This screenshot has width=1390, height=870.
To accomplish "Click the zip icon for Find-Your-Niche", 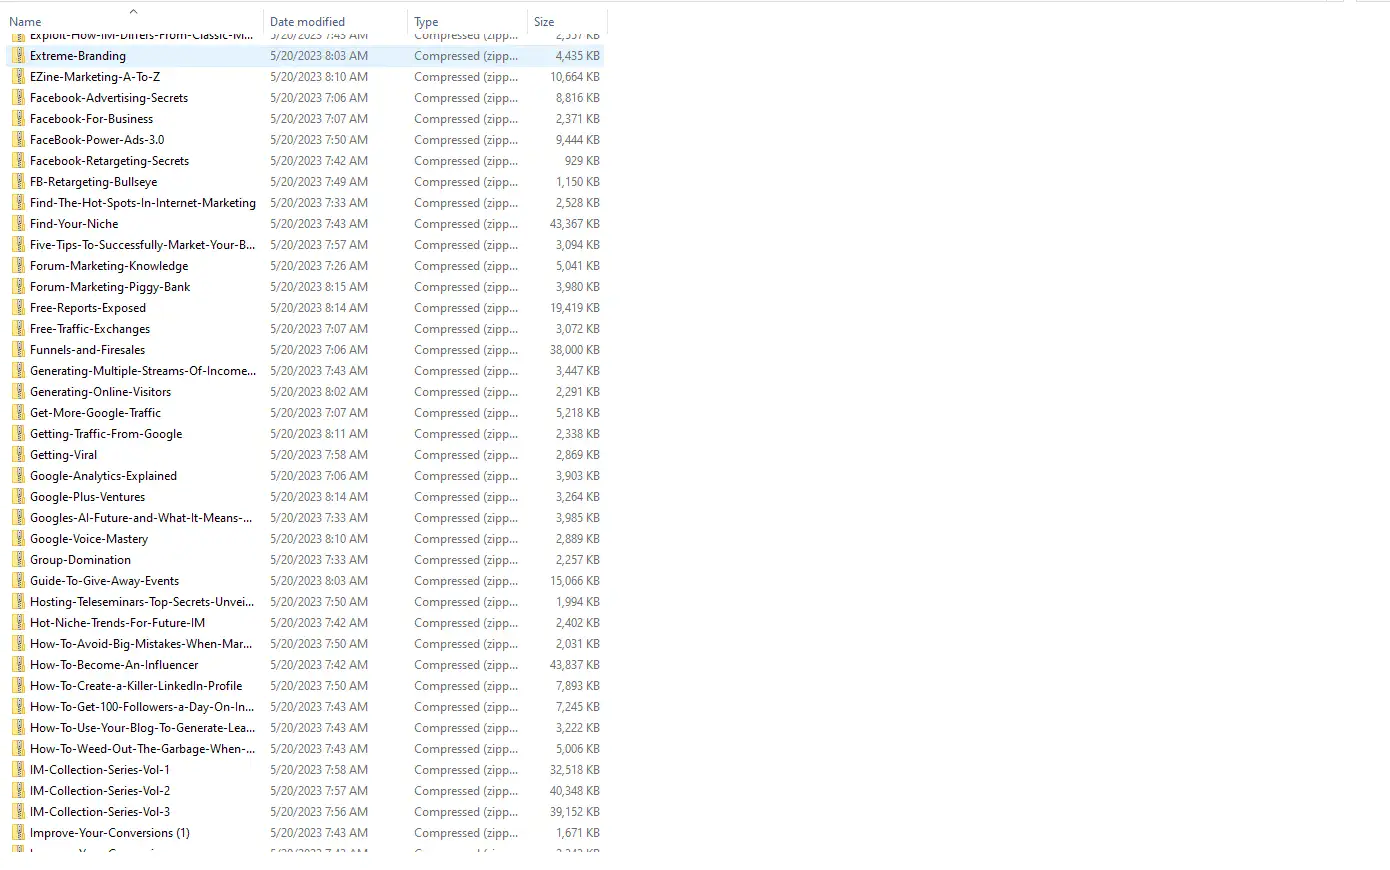I will [x=18, y=224].
